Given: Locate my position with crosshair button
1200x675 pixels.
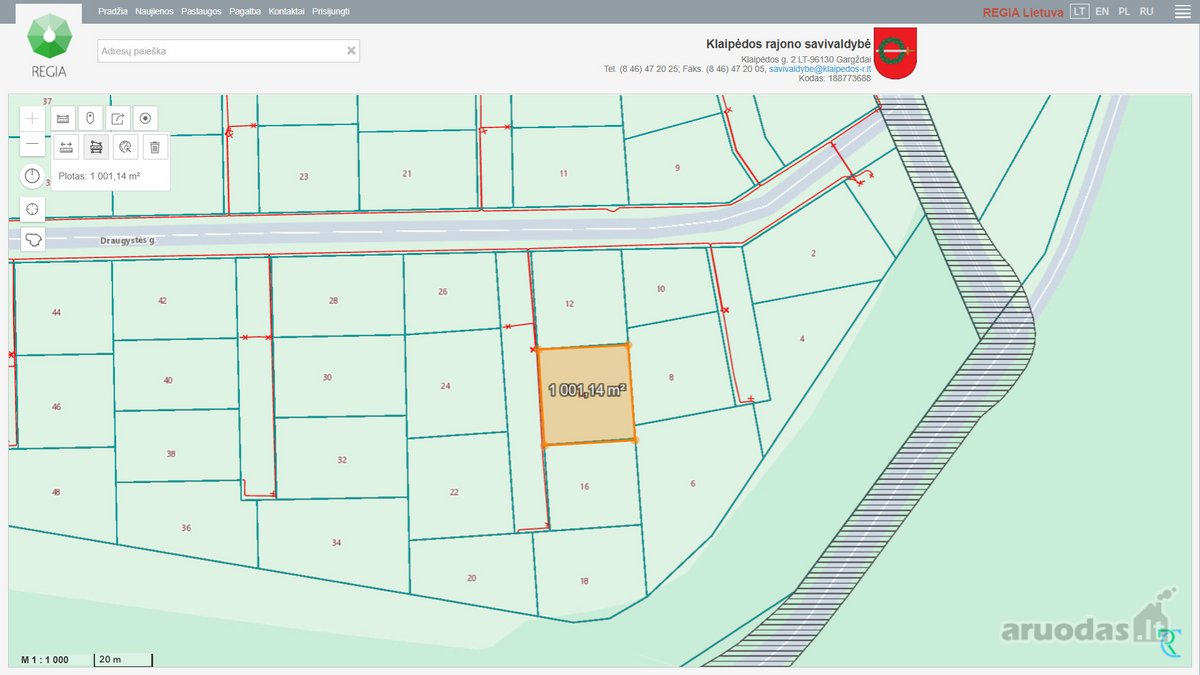Looking at the screenshot, I should (x=33, y=209).
